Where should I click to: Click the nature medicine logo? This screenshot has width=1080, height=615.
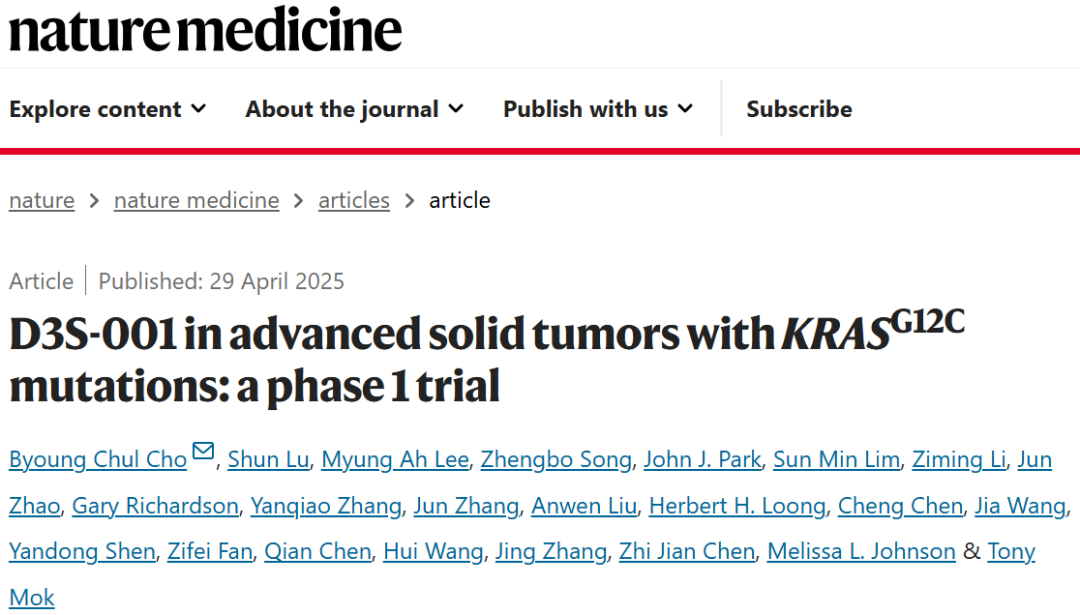[205, 30]
